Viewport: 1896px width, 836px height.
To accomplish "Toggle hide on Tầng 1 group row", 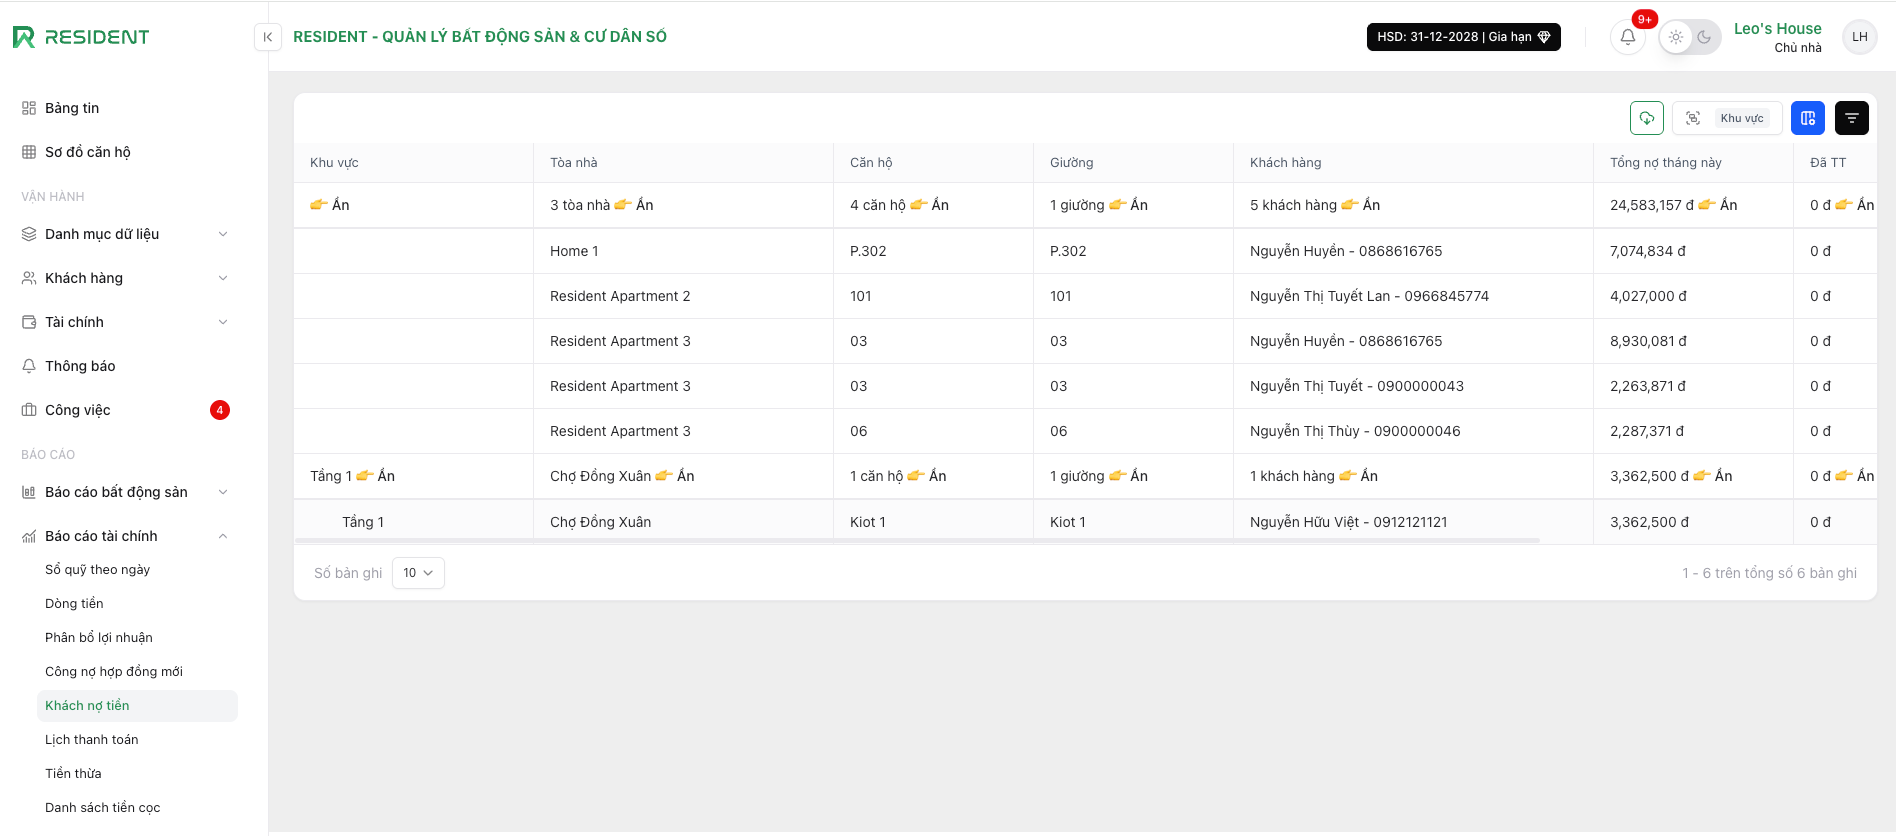I will tap(376, 476).
